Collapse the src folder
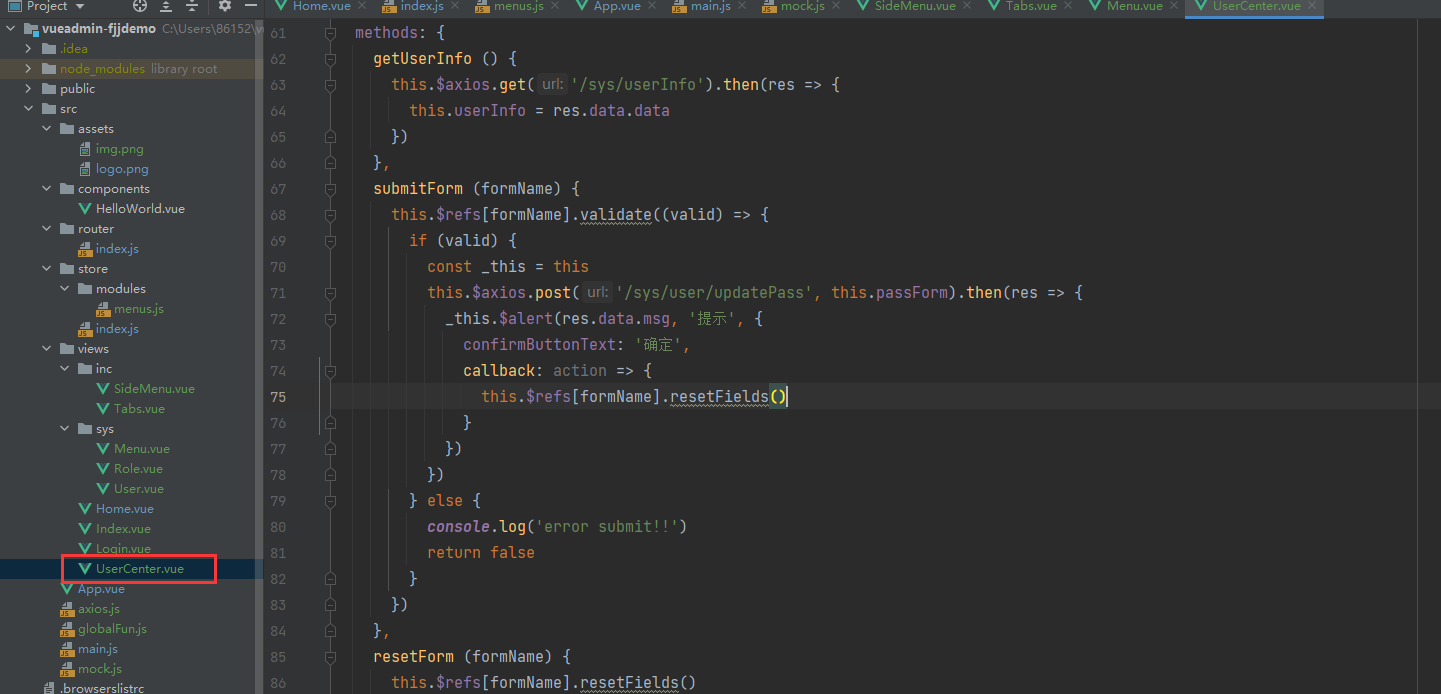Screen dimensions: 1441x694 click(x=29, y=109)
